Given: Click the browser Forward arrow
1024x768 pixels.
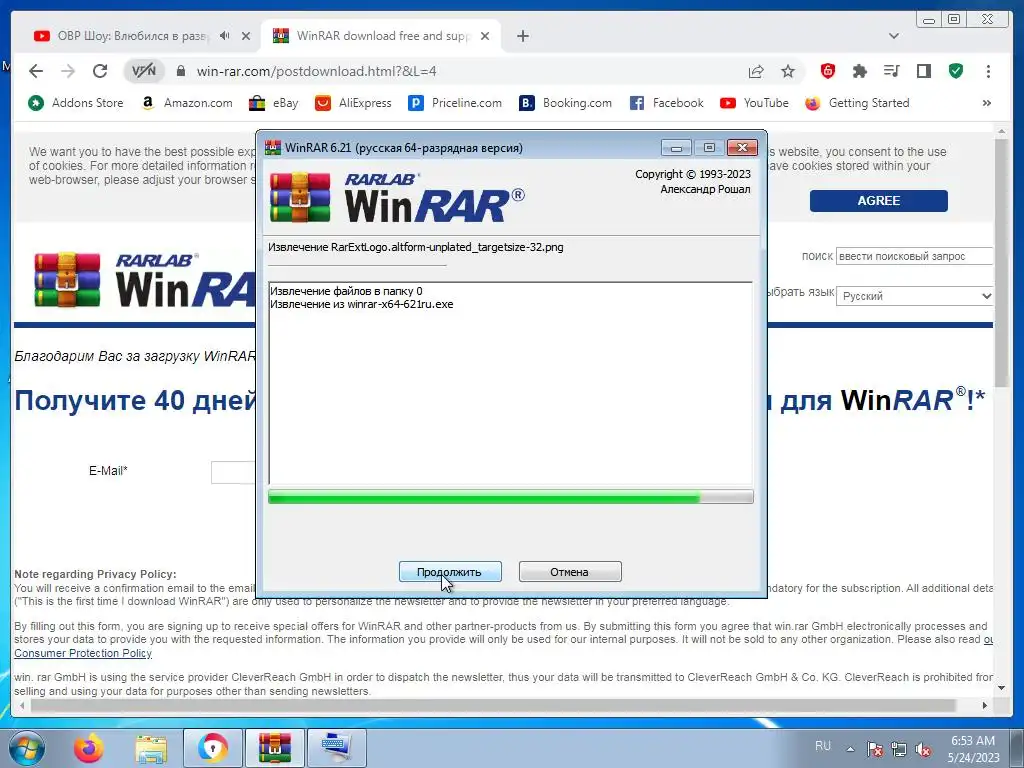Looking at the screenshot, I should click(68, 71).
